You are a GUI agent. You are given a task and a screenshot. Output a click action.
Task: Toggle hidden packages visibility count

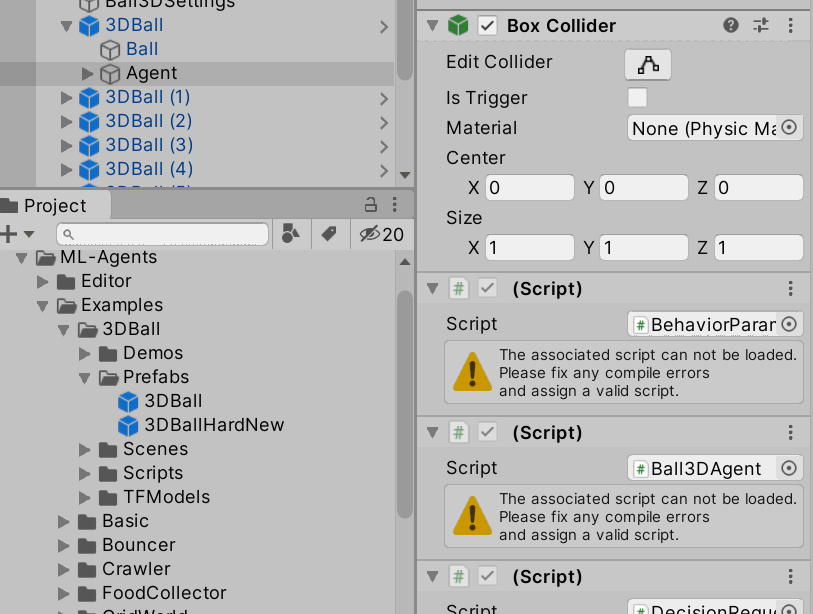pos(381,234)
